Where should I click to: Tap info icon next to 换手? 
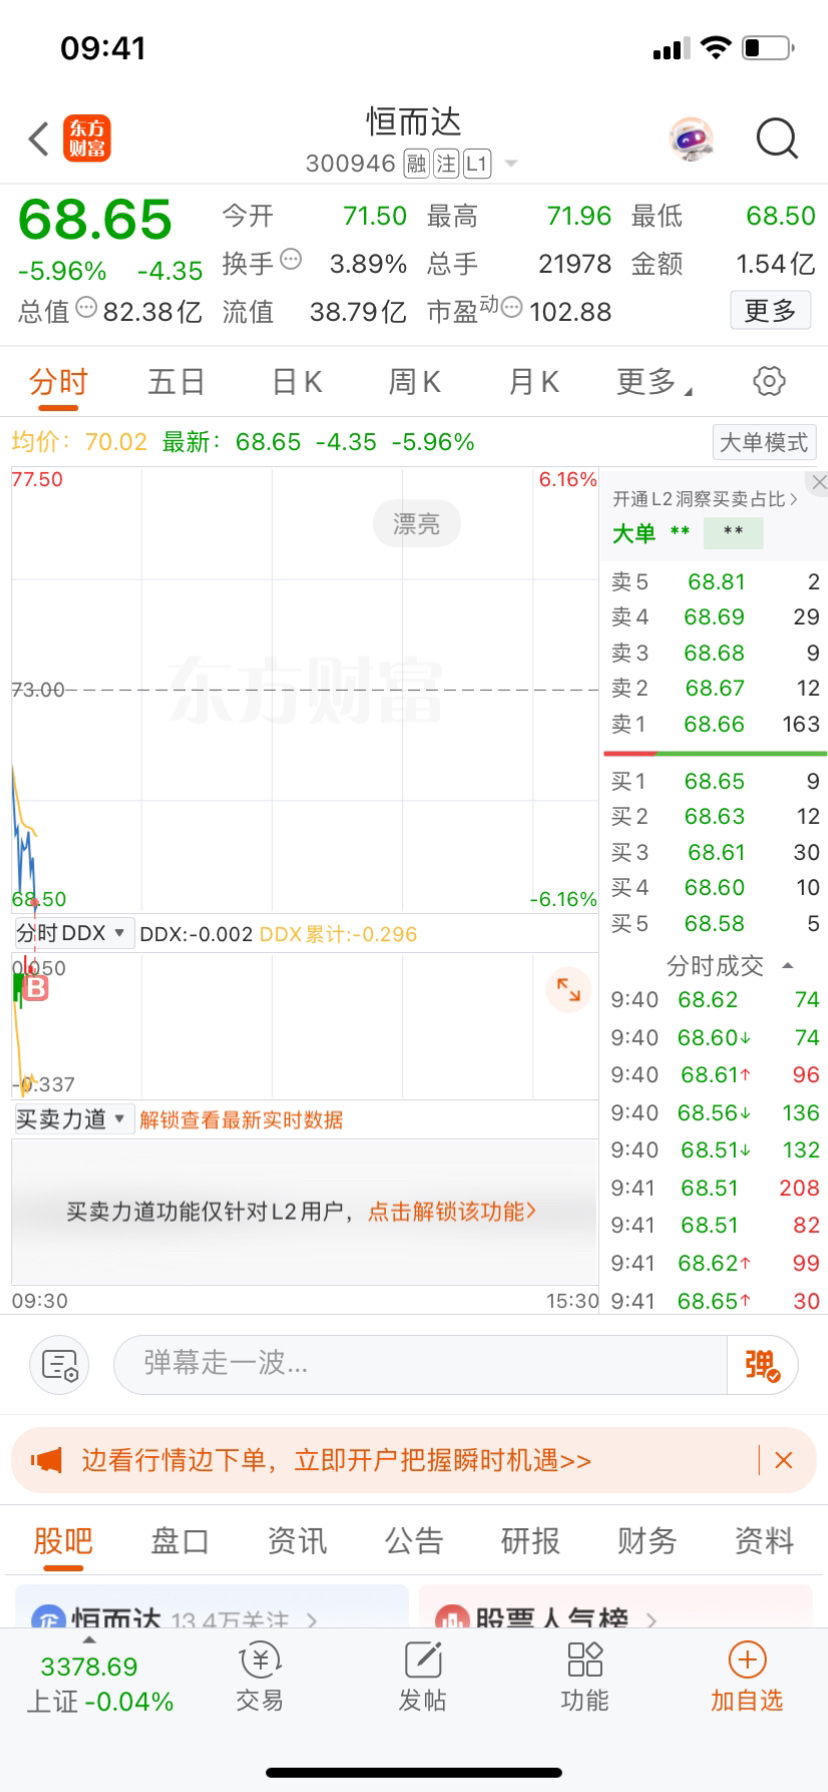(290, 260)
